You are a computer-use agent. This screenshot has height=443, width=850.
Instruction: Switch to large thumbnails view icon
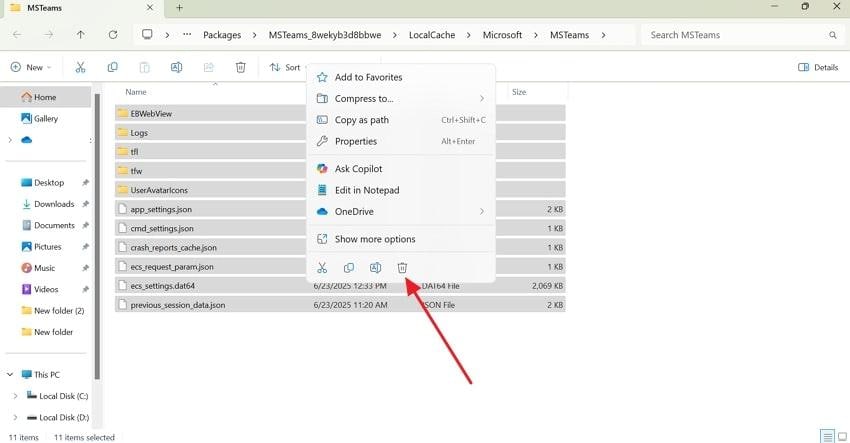point(842,436)
